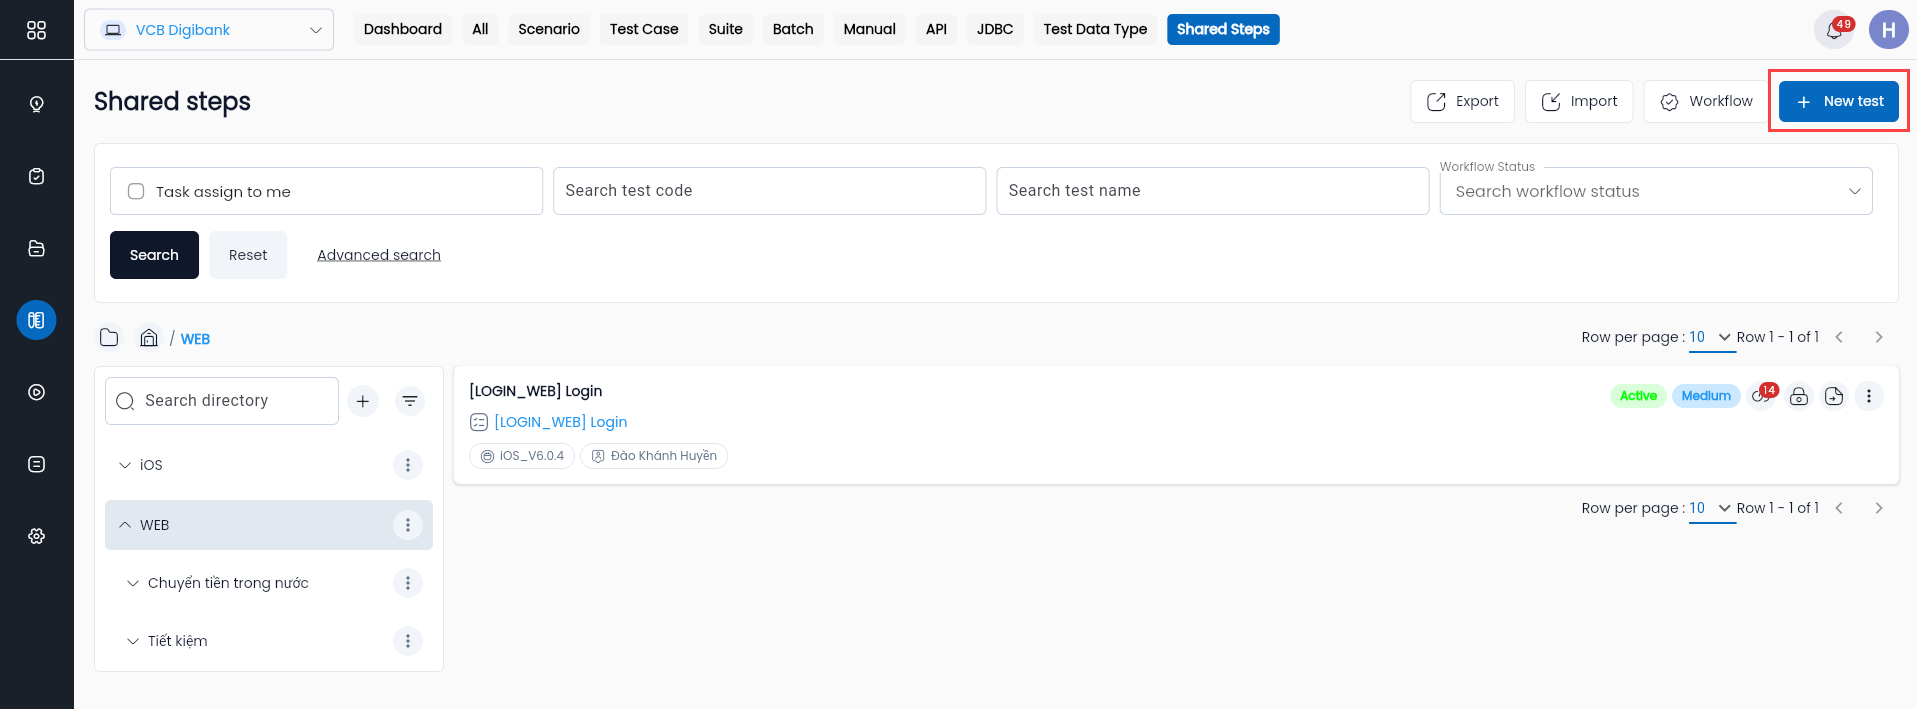Expand the iOS directory node

(x=125, y=465)
